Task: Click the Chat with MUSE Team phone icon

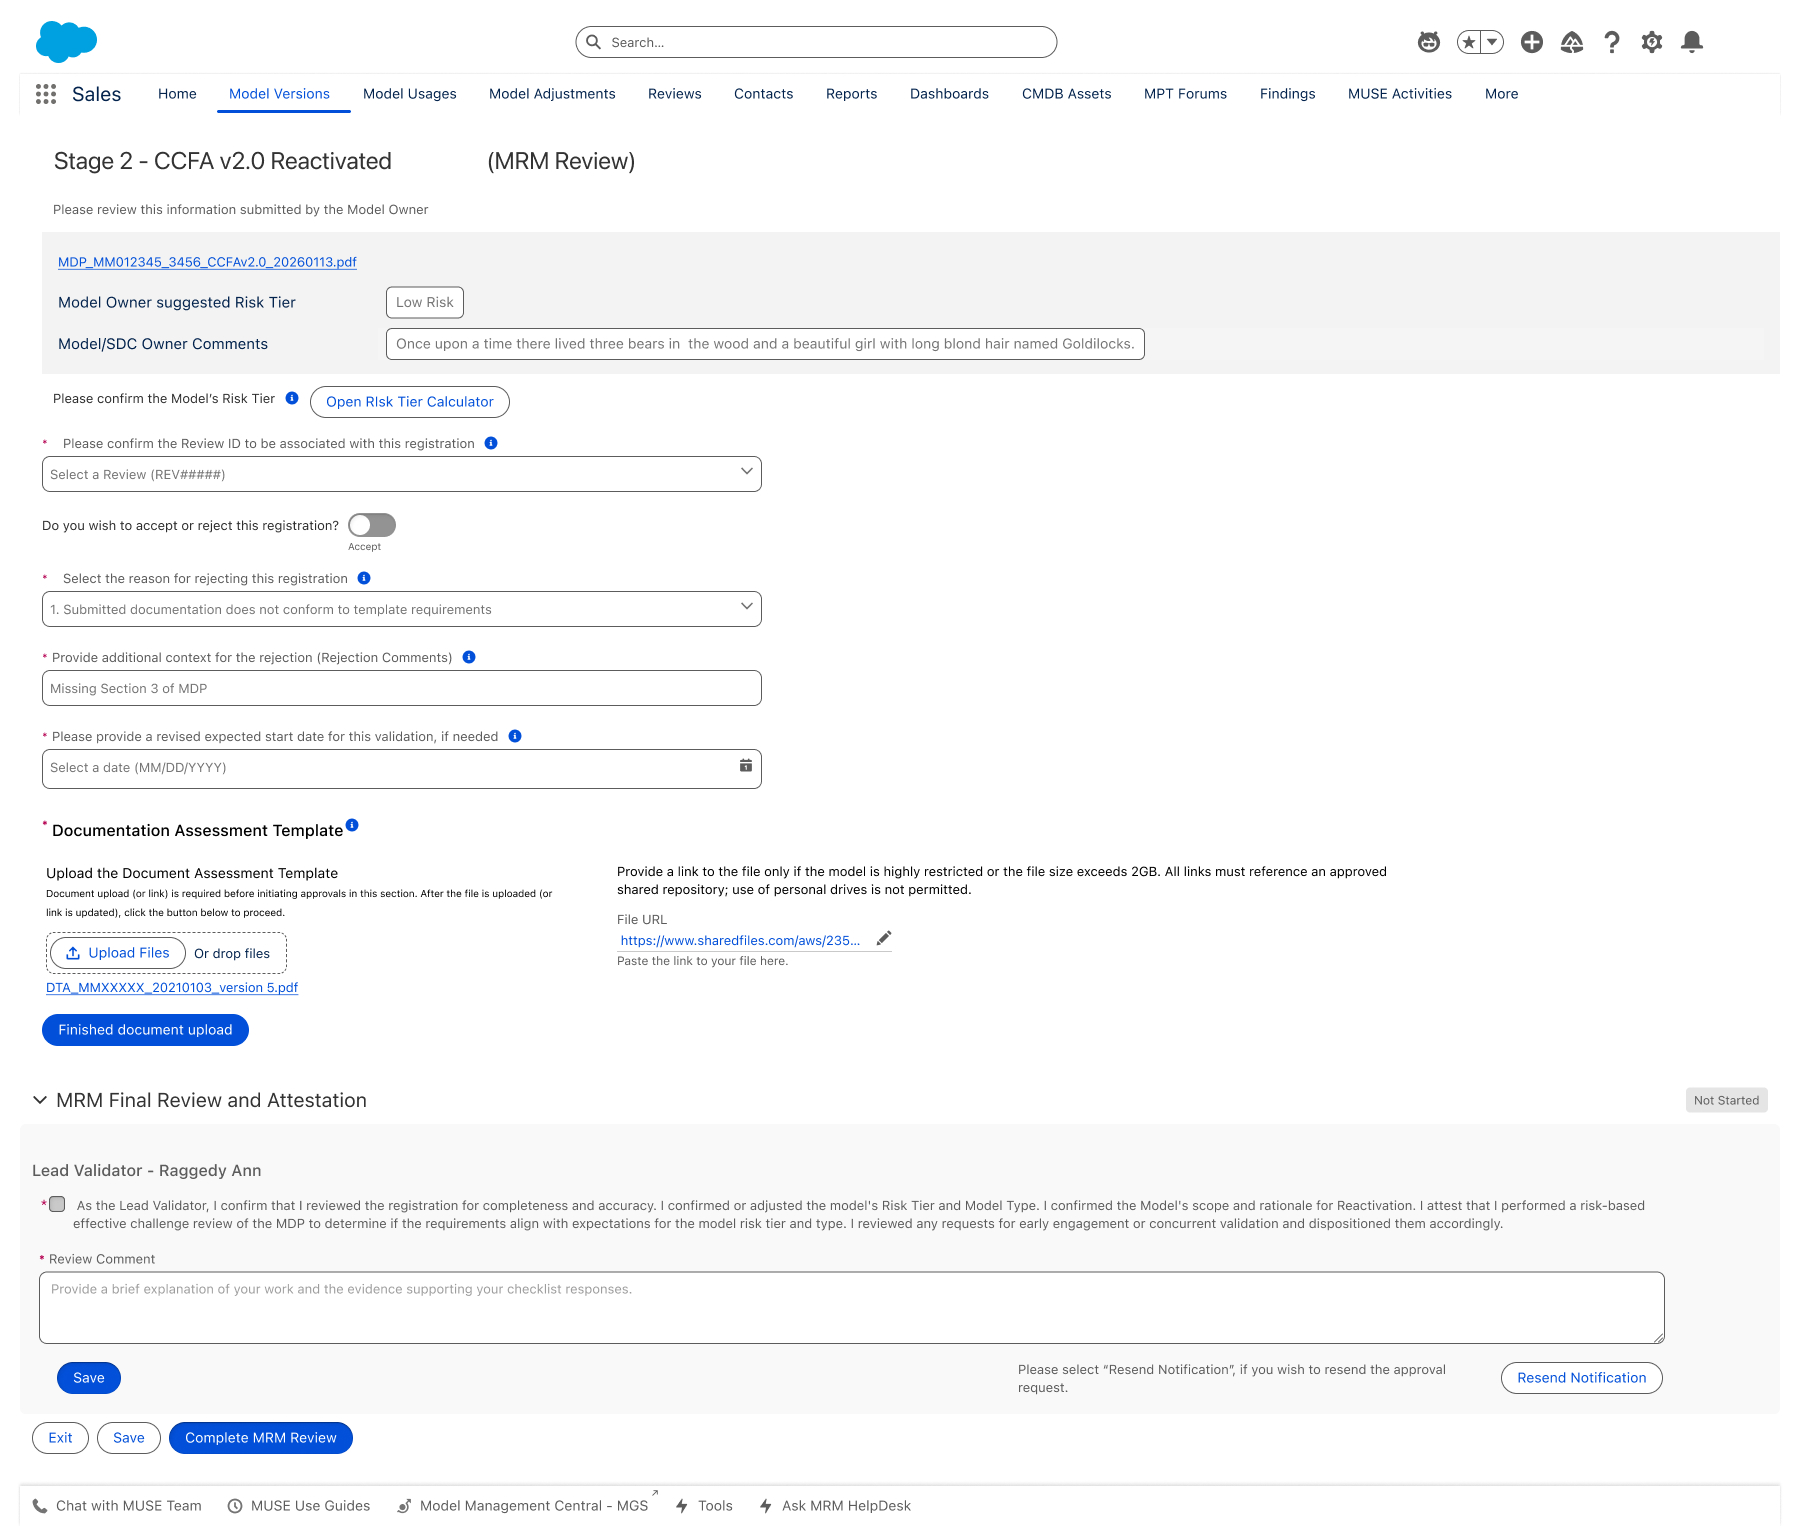Action: click(40, 1506)
